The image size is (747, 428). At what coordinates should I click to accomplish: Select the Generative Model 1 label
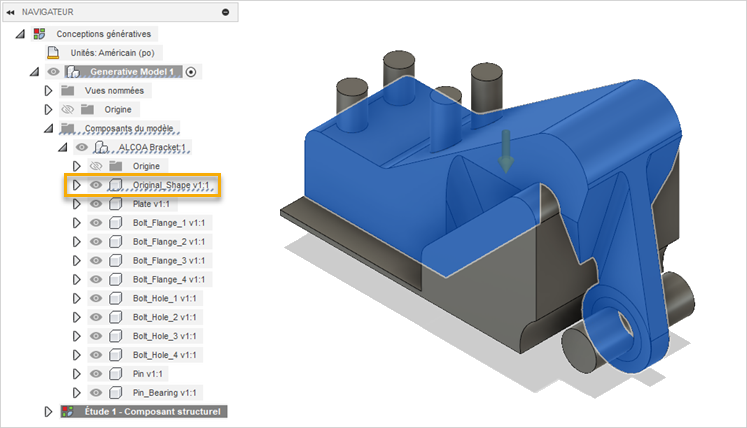pyautogui.click(x=132, y=72)
